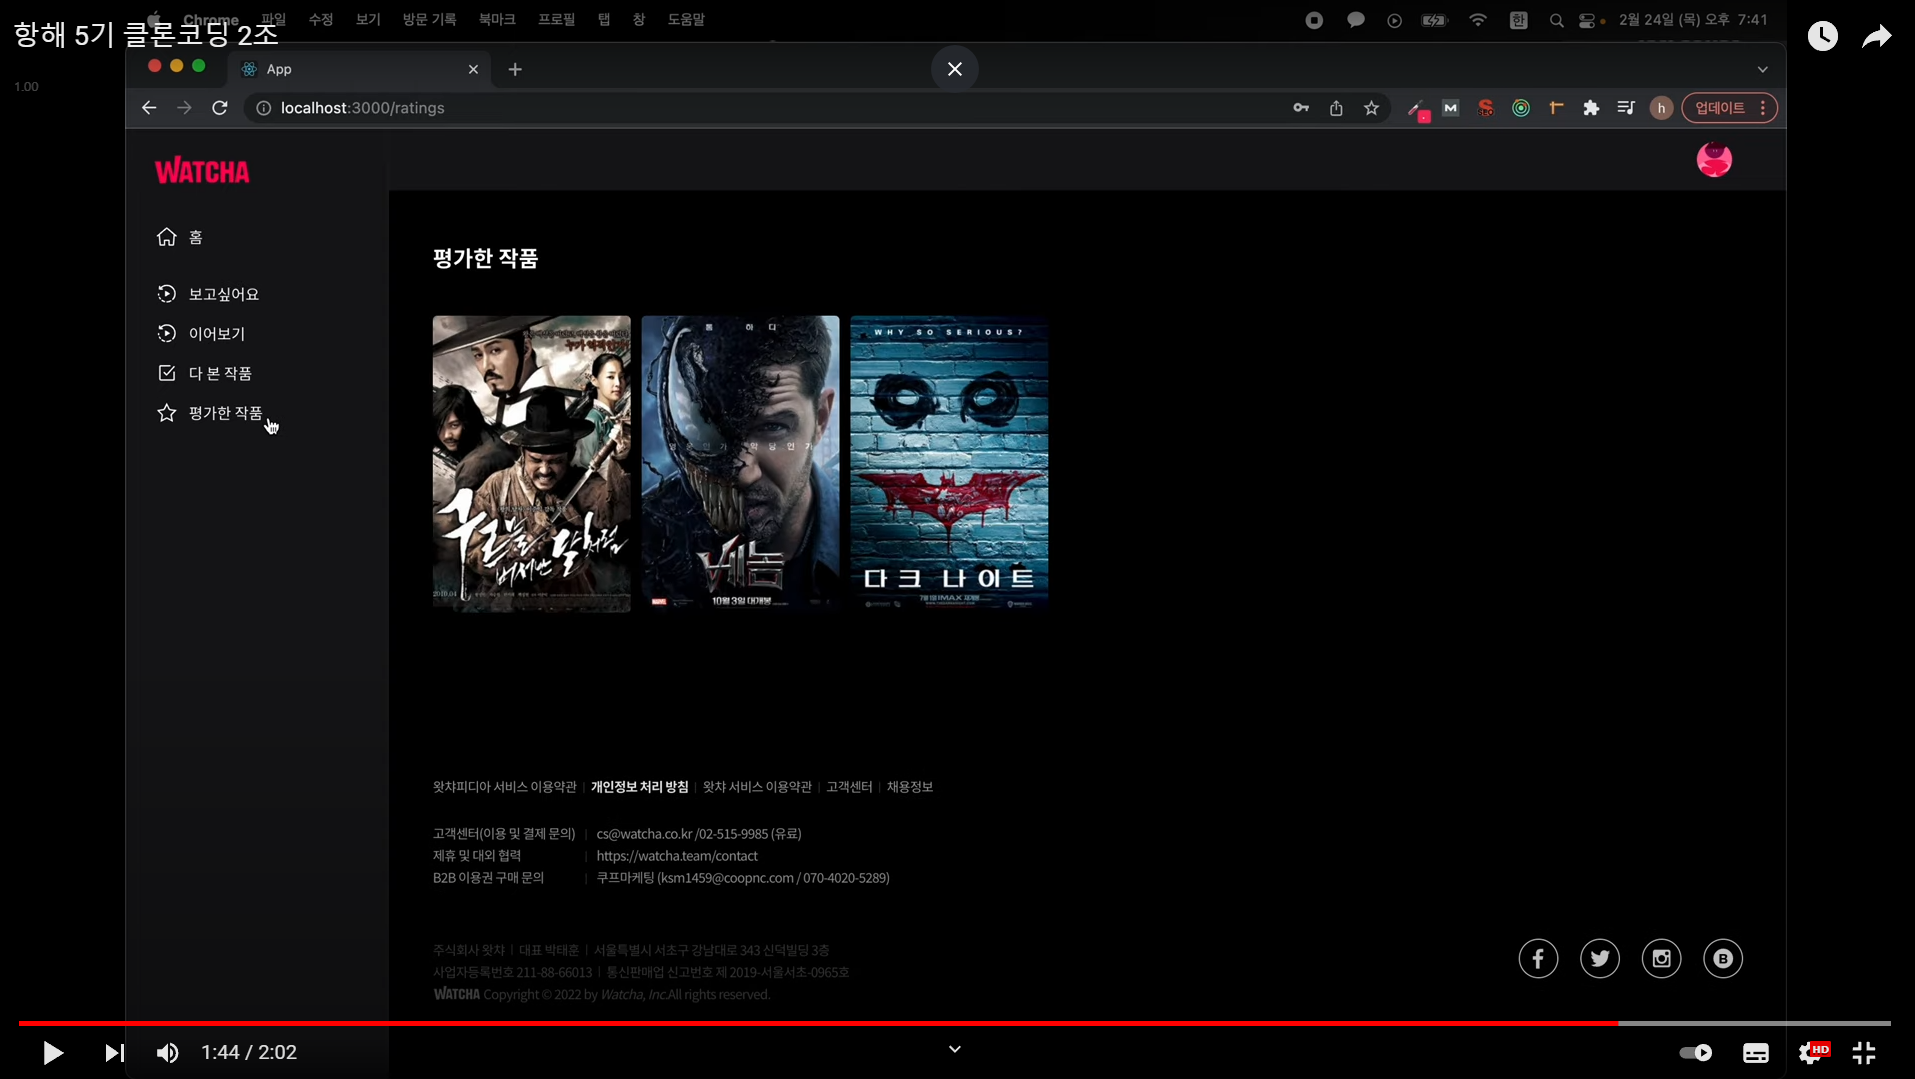Open the Facebook footer icon
This screenshot has height=1079, width=1915.
pyautogui.click(x=1538, y=958)
